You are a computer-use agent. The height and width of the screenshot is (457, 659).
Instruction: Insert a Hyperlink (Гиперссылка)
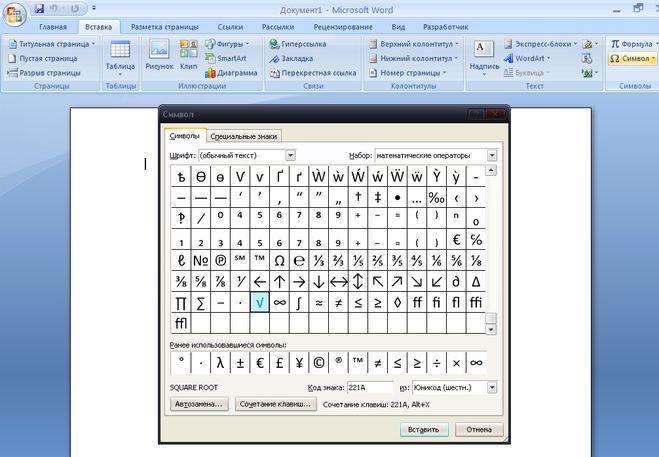298,44
